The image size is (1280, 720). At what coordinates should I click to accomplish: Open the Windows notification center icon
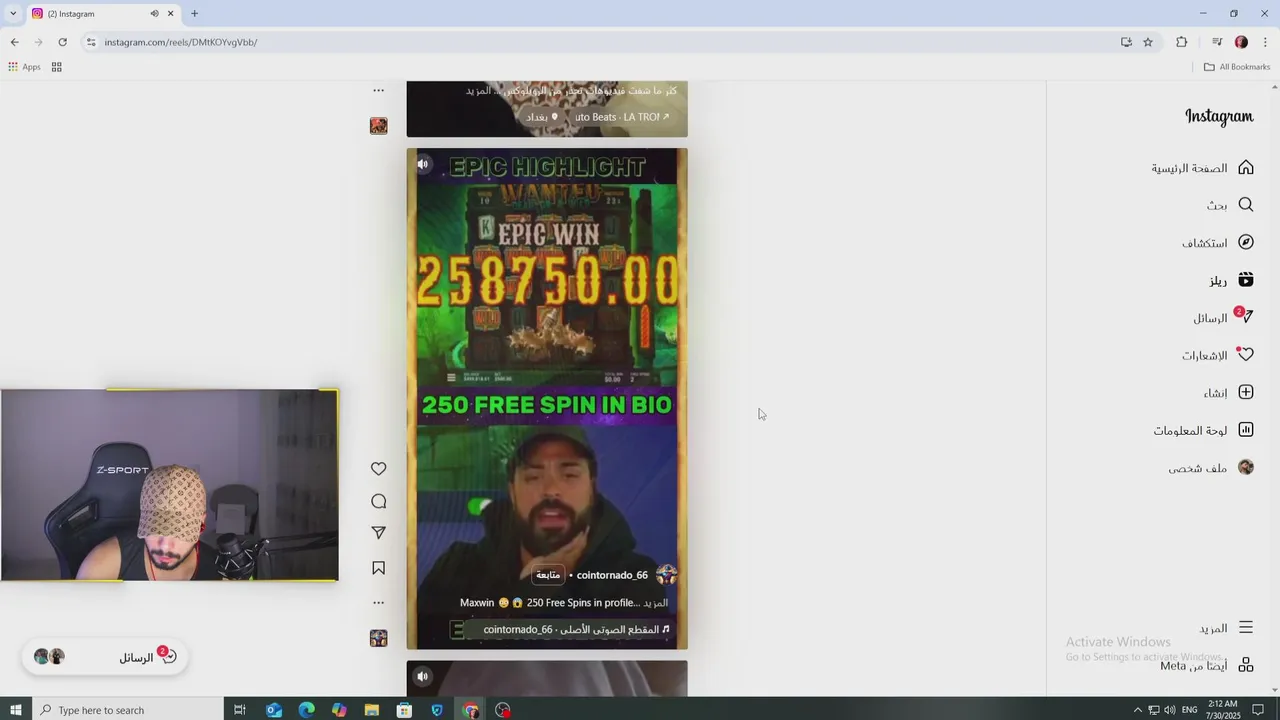1259,710
